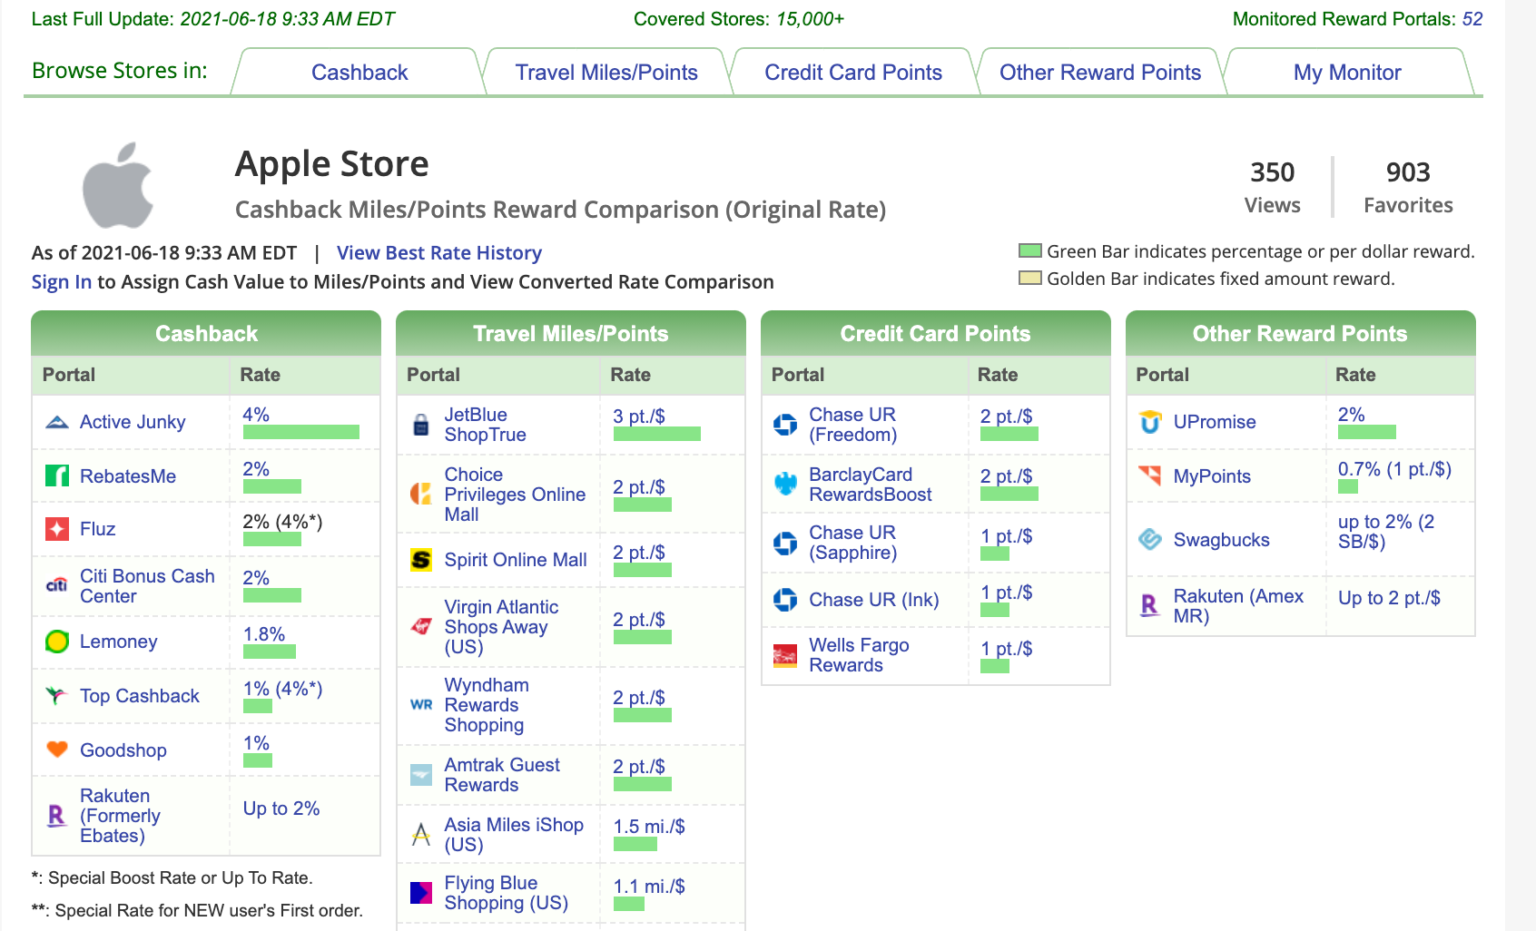
Task: Switch to the Travel Miles/Points tab
Action: [606, 72]
